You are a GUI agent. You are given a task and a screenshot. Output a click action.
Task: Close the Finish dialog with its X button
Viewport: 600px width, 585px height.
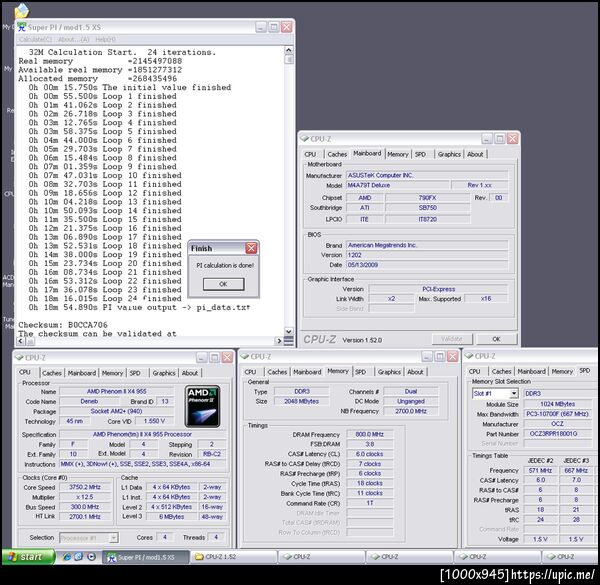251,248
